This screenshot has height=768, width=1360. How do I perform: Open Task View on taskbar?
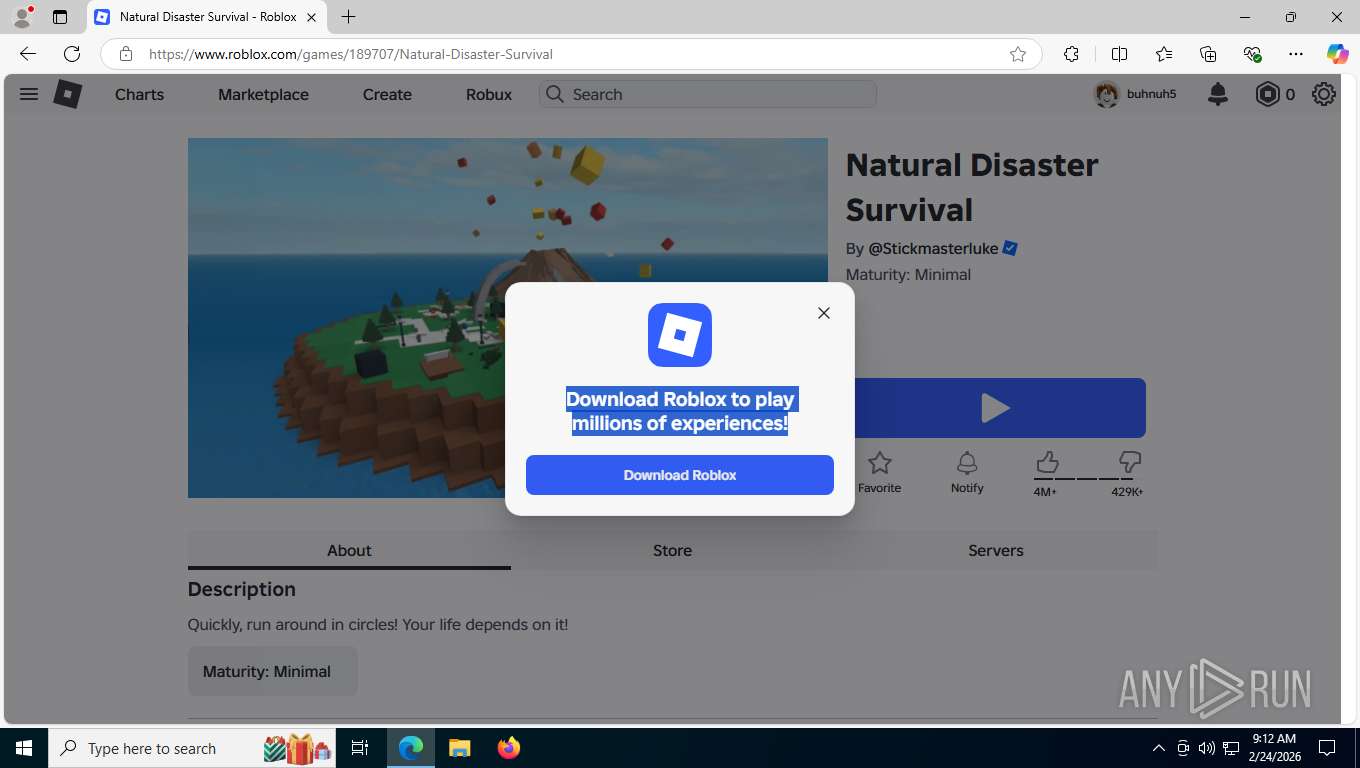[360, 748]
